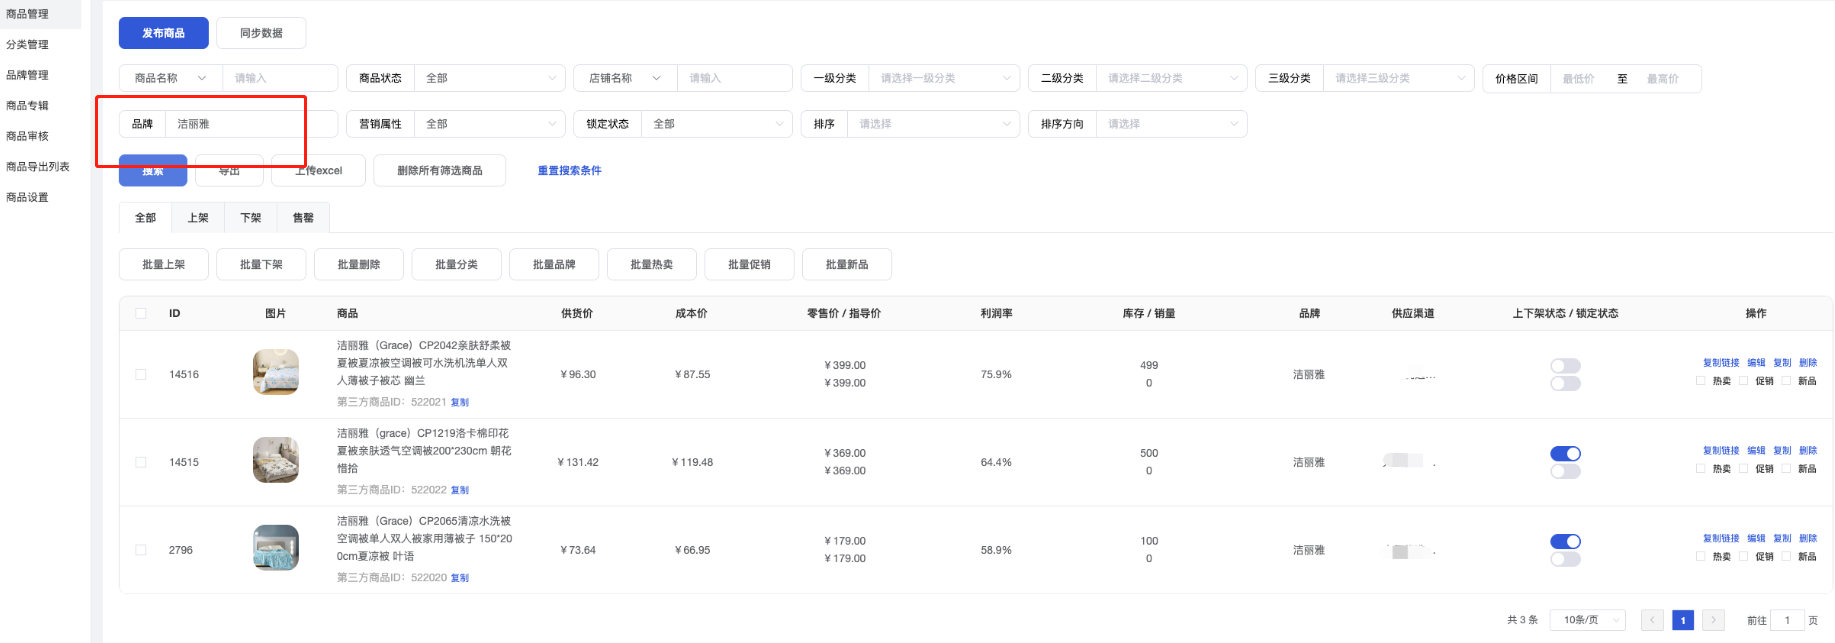Image resolution: width=1835 pixels, height=643 pixels.
Task: Open product image thumbnail for ID 14516
Action: pyautogui.click(x=276, y=373)
